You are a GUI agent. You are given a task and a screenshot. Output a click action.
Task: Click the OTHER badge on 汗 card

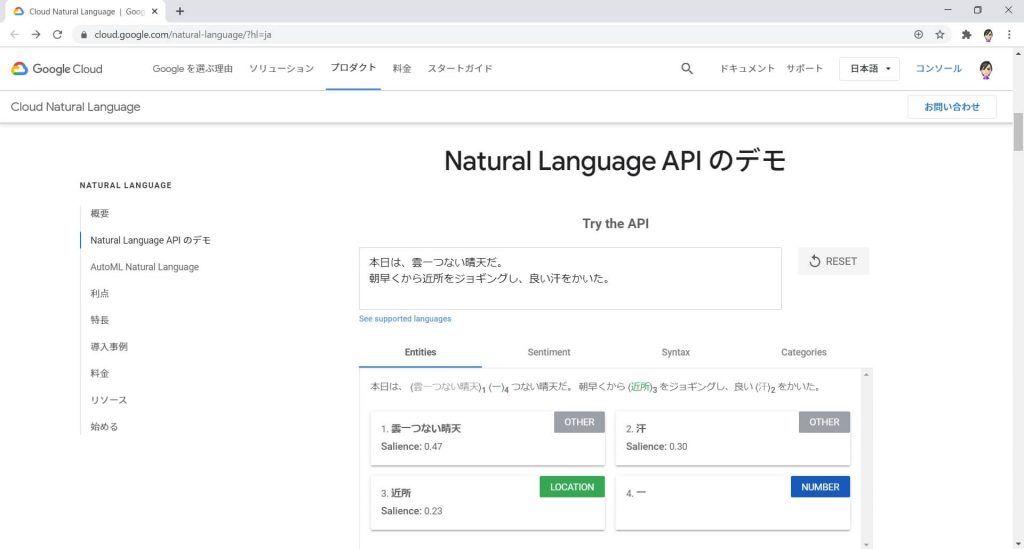pyautogui.click(x=824, y=422)
